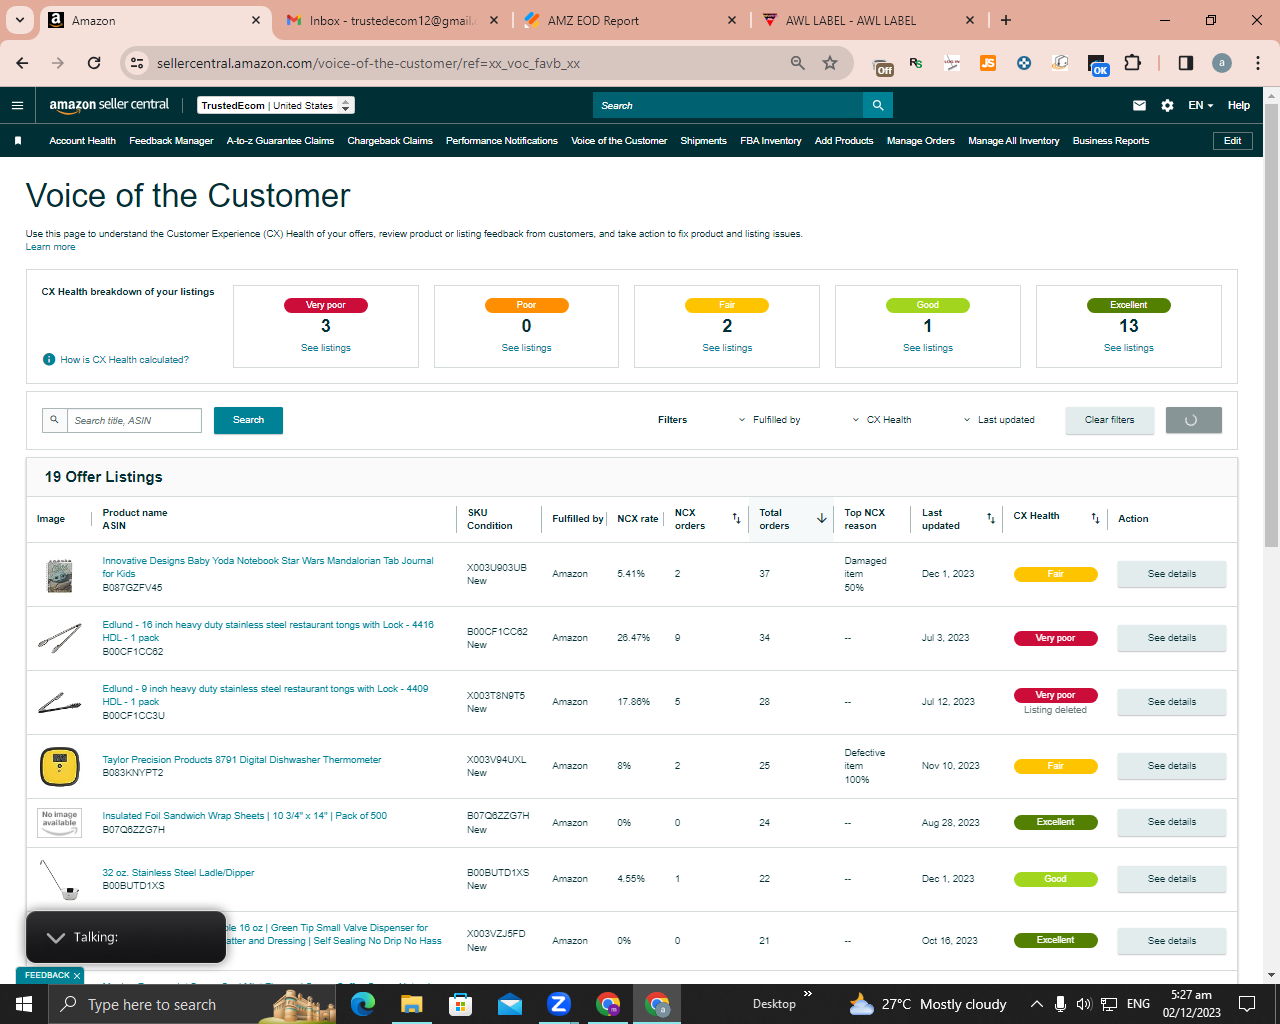The height and width of the screenshot is (1024, 1280).
Task: Expand Desktop toolbar chevron in taskbar
Action: click(808, 994)
